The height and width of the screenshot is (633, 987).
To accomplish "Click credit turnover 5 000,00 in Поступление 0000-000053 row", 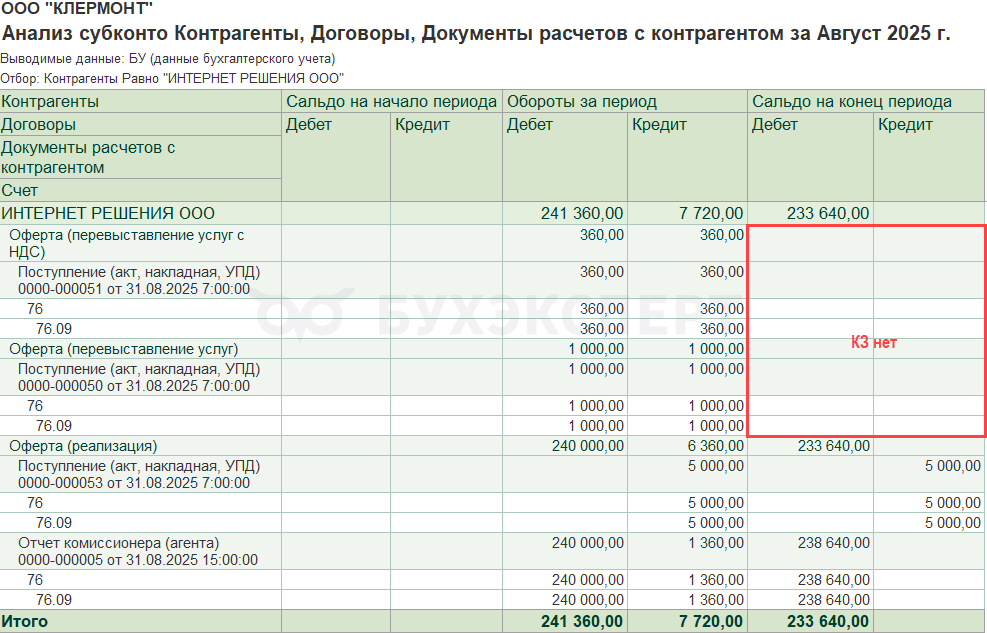I will pos(716,466).
